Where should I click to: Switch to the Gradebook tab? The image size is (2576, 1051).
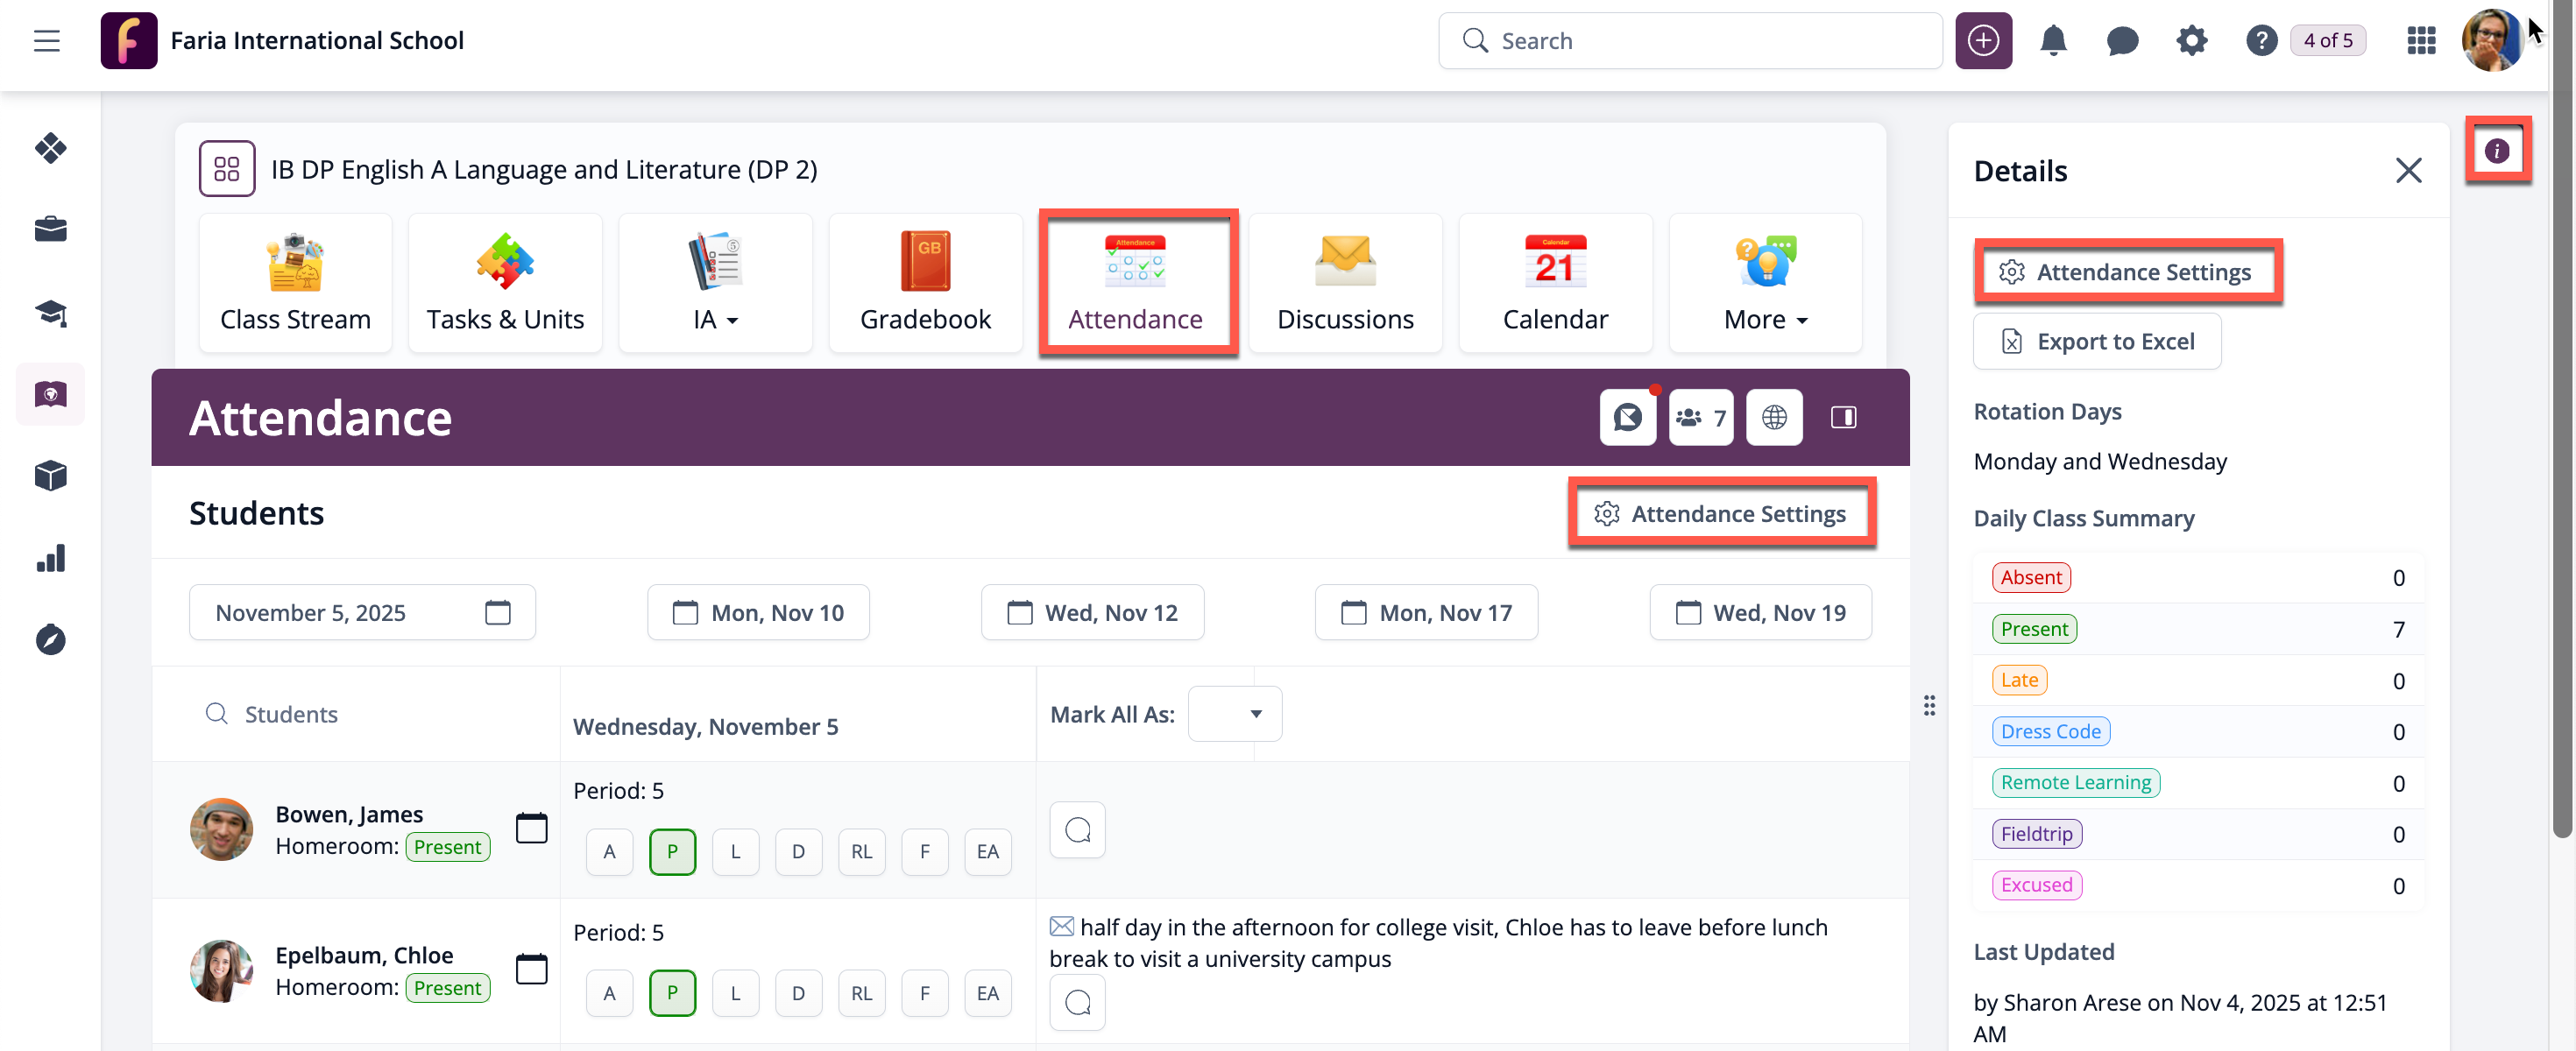tap(925, 282)
